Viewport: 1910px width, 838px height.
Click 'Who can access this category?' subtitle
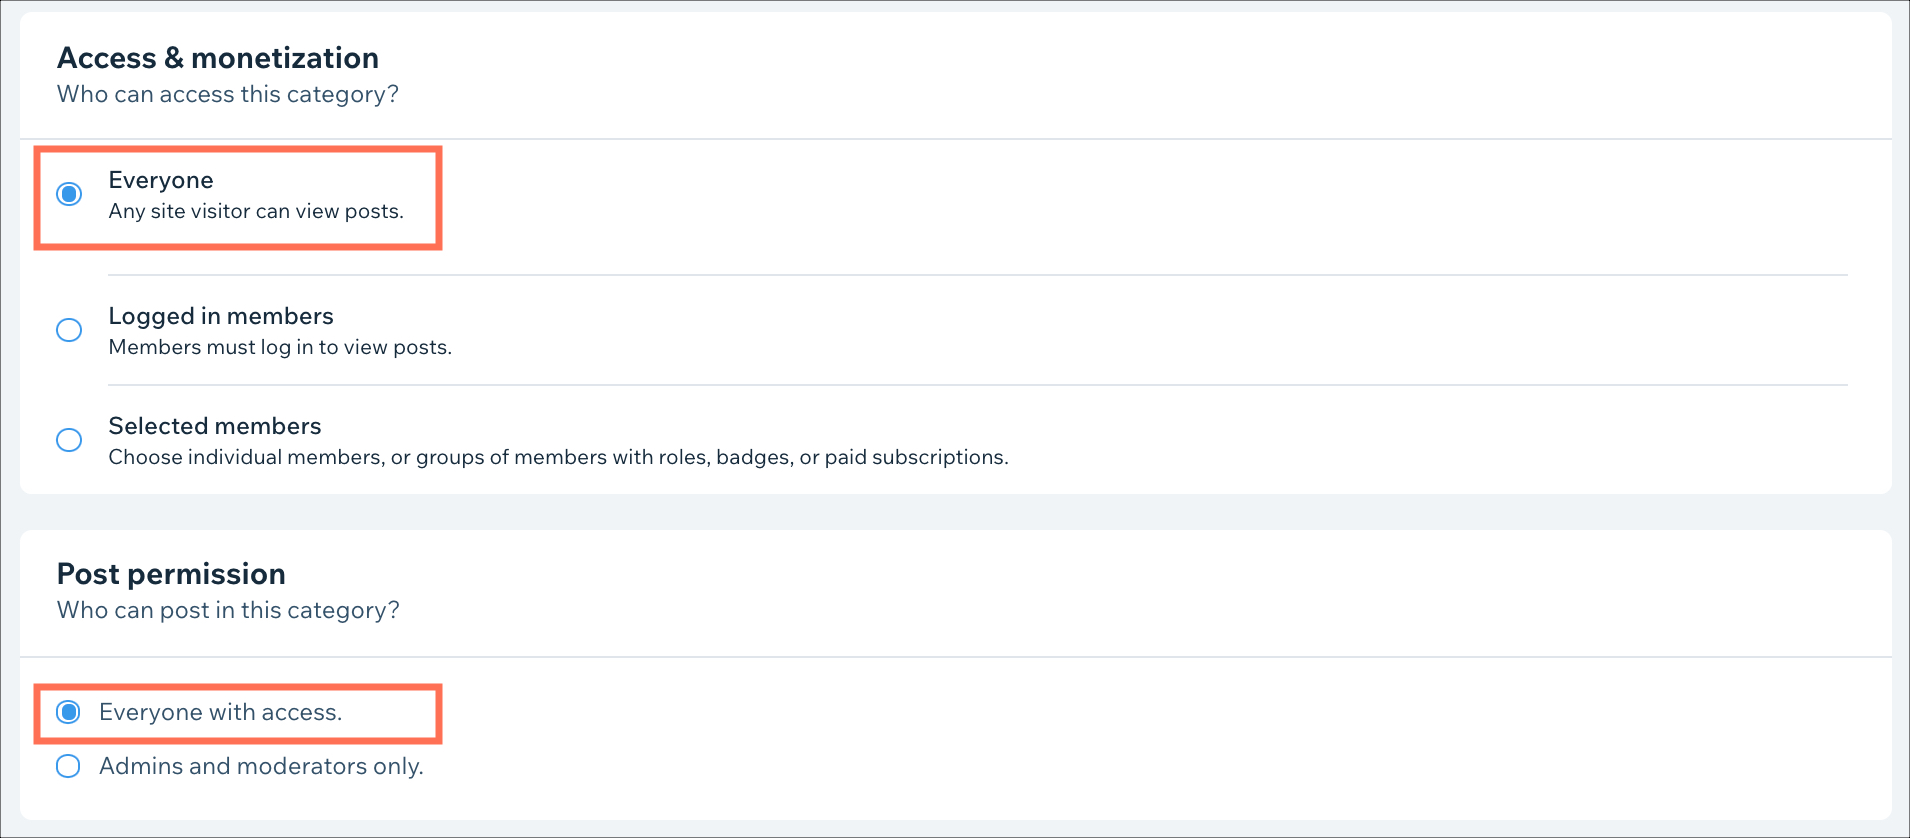[228, 94]
